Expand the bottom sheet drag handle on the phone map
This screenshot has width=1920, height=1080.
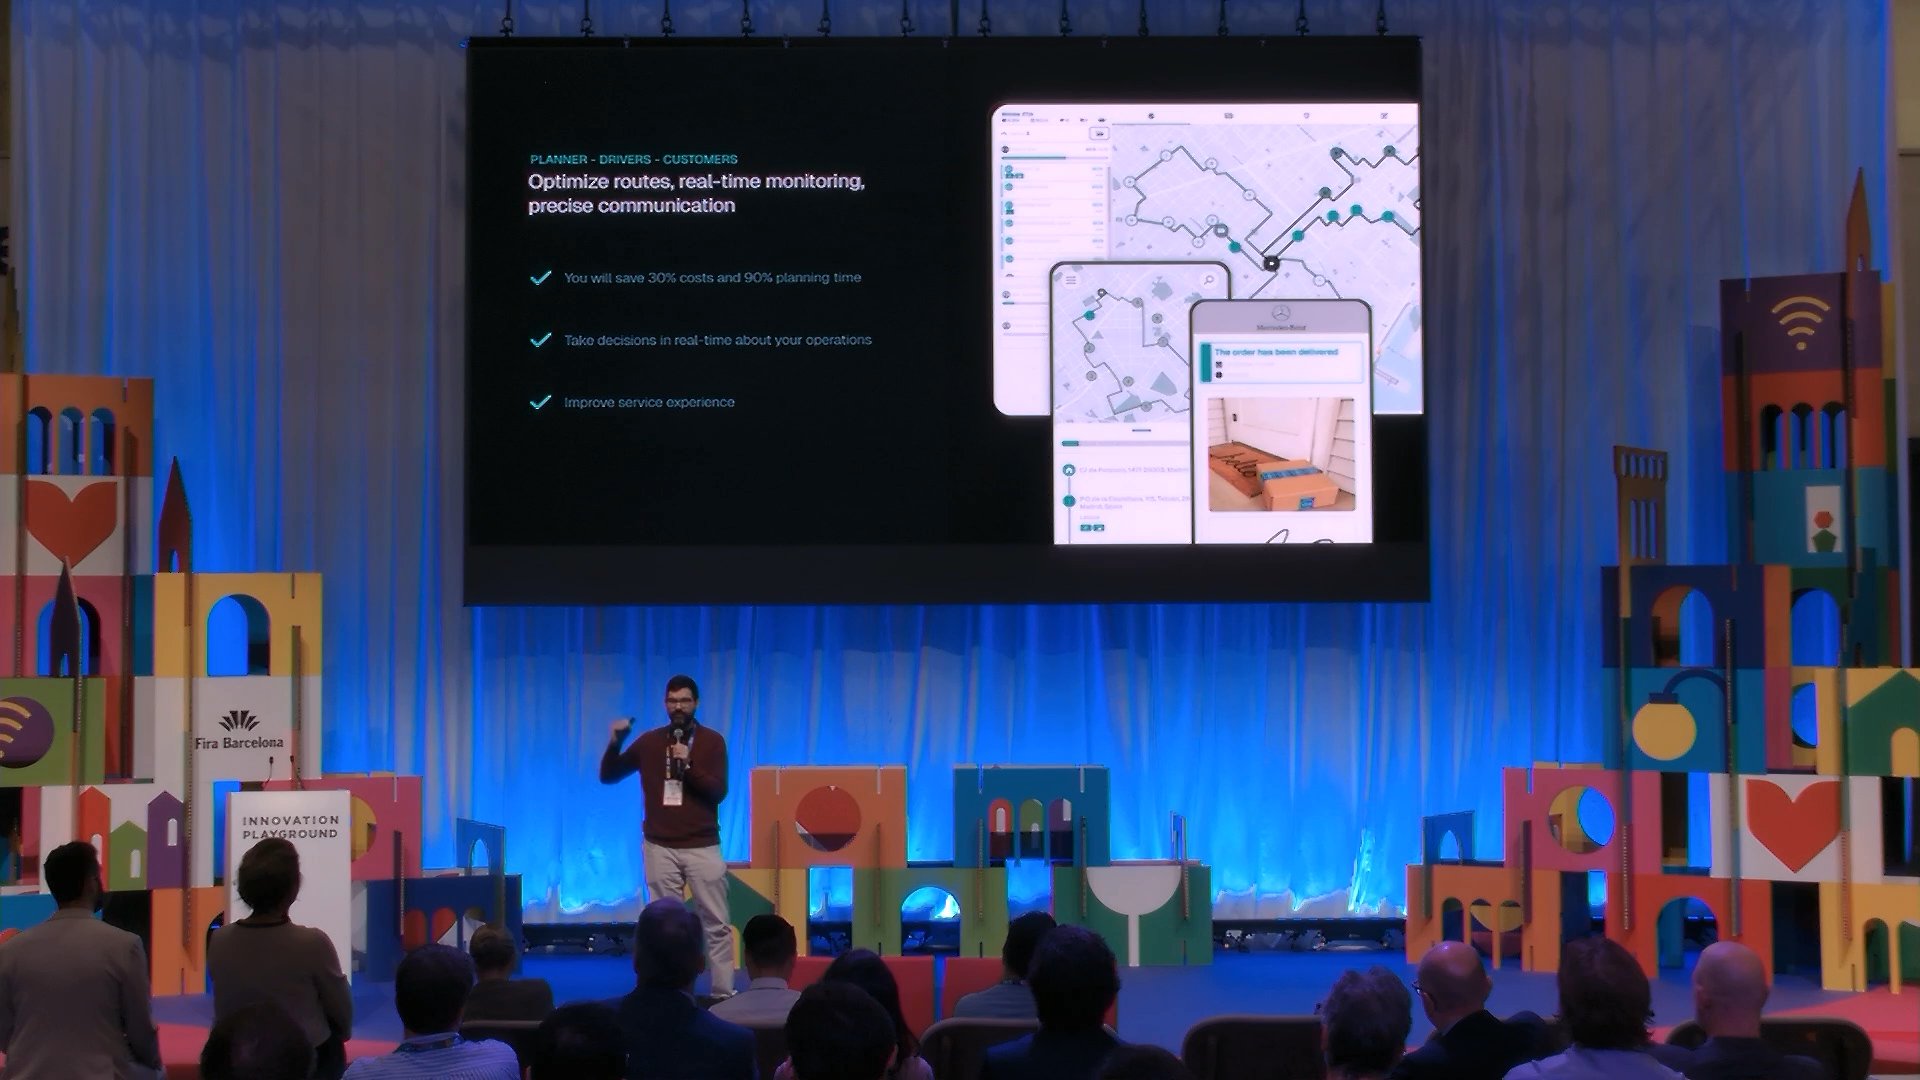1141,431
